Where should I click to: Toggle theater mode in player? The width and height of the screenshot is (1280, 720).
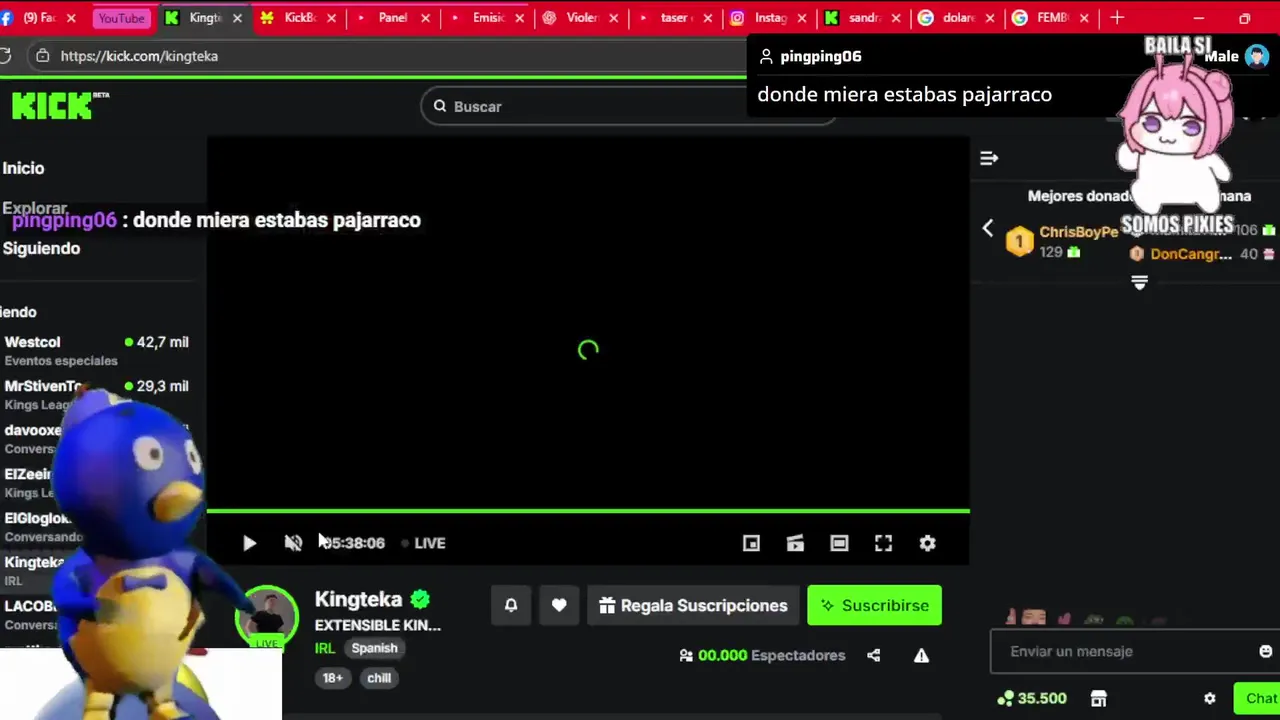point(839,543)
